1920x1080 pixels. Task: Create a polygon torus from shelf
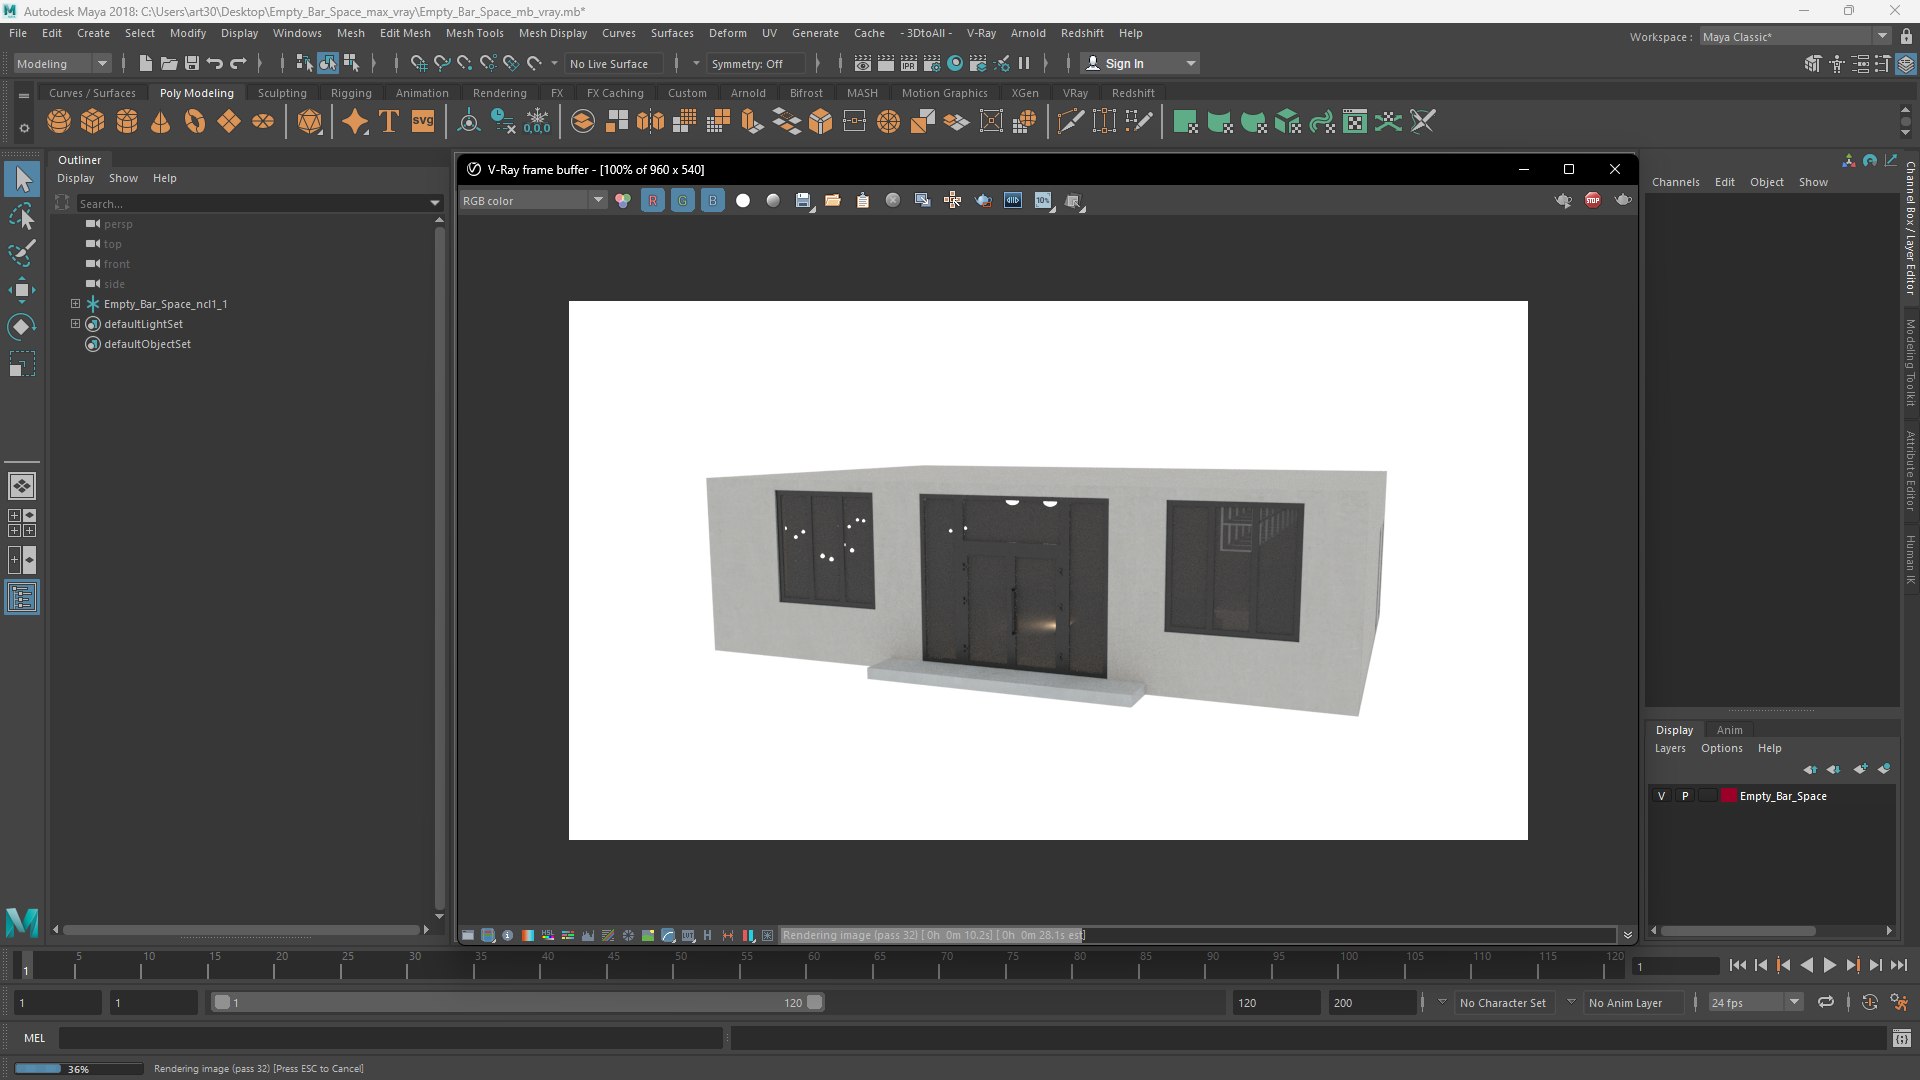tap(194, 122)
